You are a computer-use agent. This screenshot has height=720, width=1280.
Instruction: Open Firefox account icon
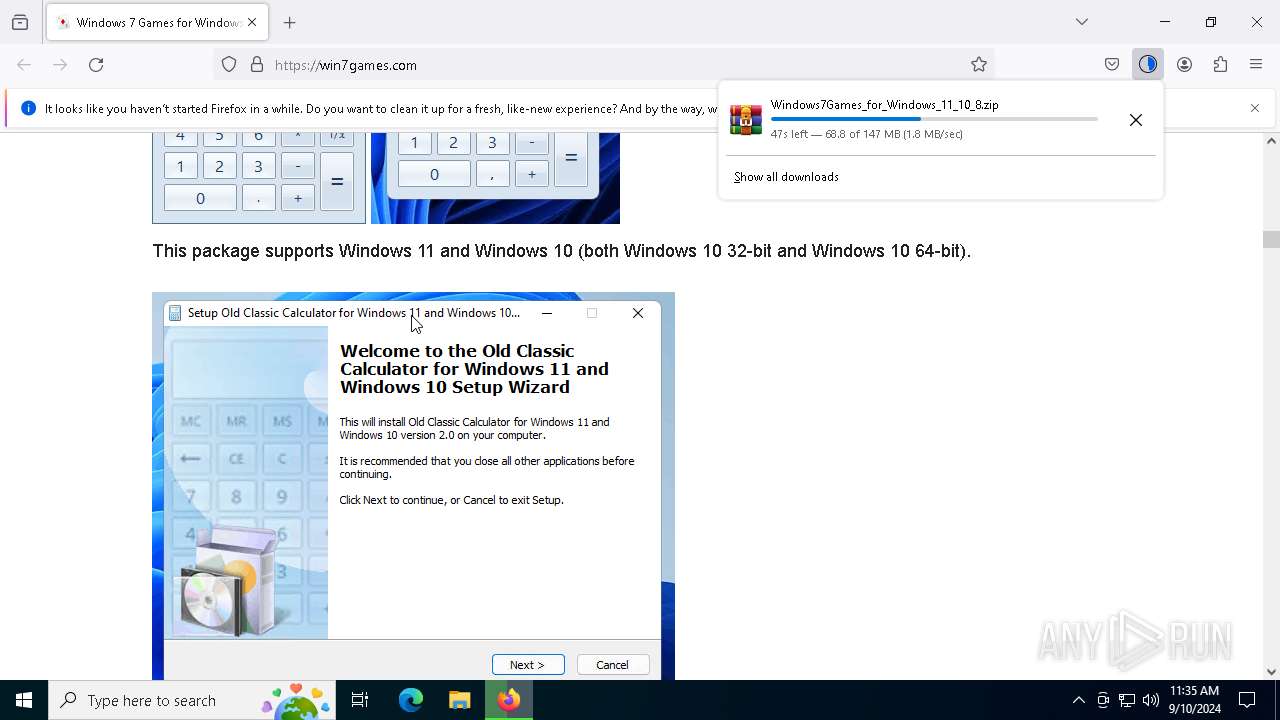1184,65
